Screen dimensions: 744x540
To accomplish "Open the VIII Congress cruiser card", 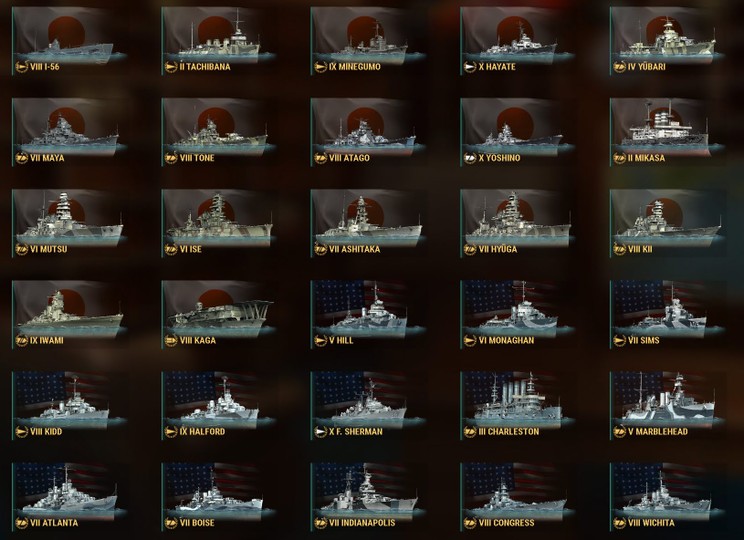I will coord(518,496).
